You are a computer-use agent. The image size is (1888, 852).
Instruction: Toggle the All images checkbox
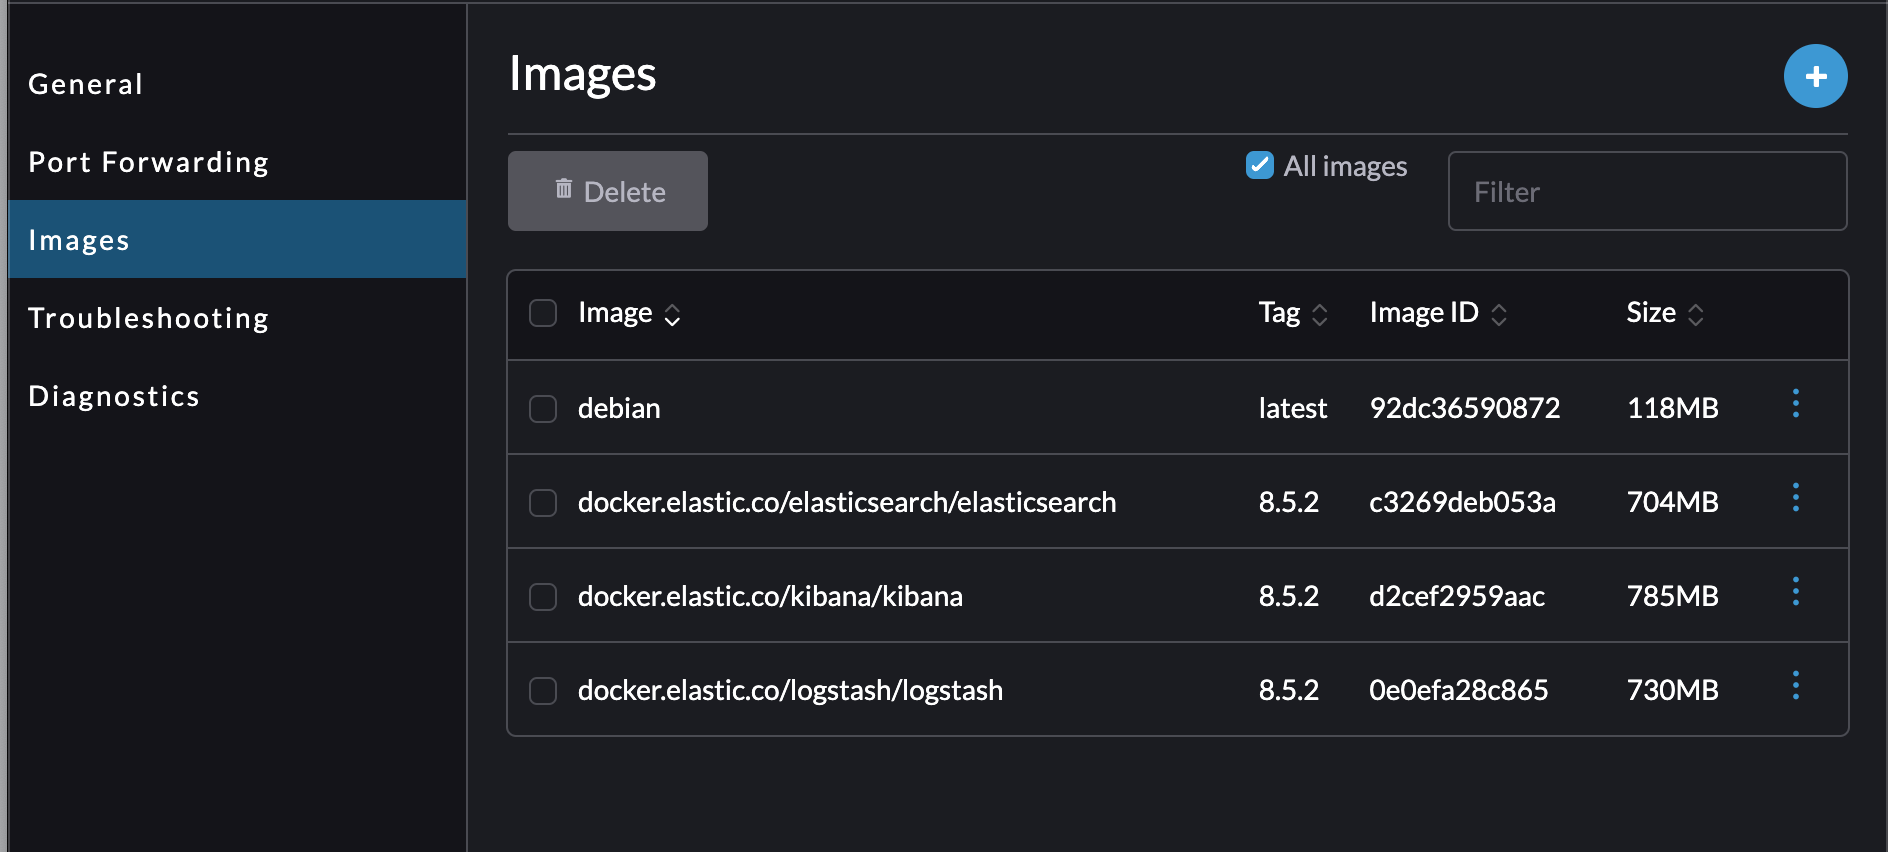[1260, 165]
